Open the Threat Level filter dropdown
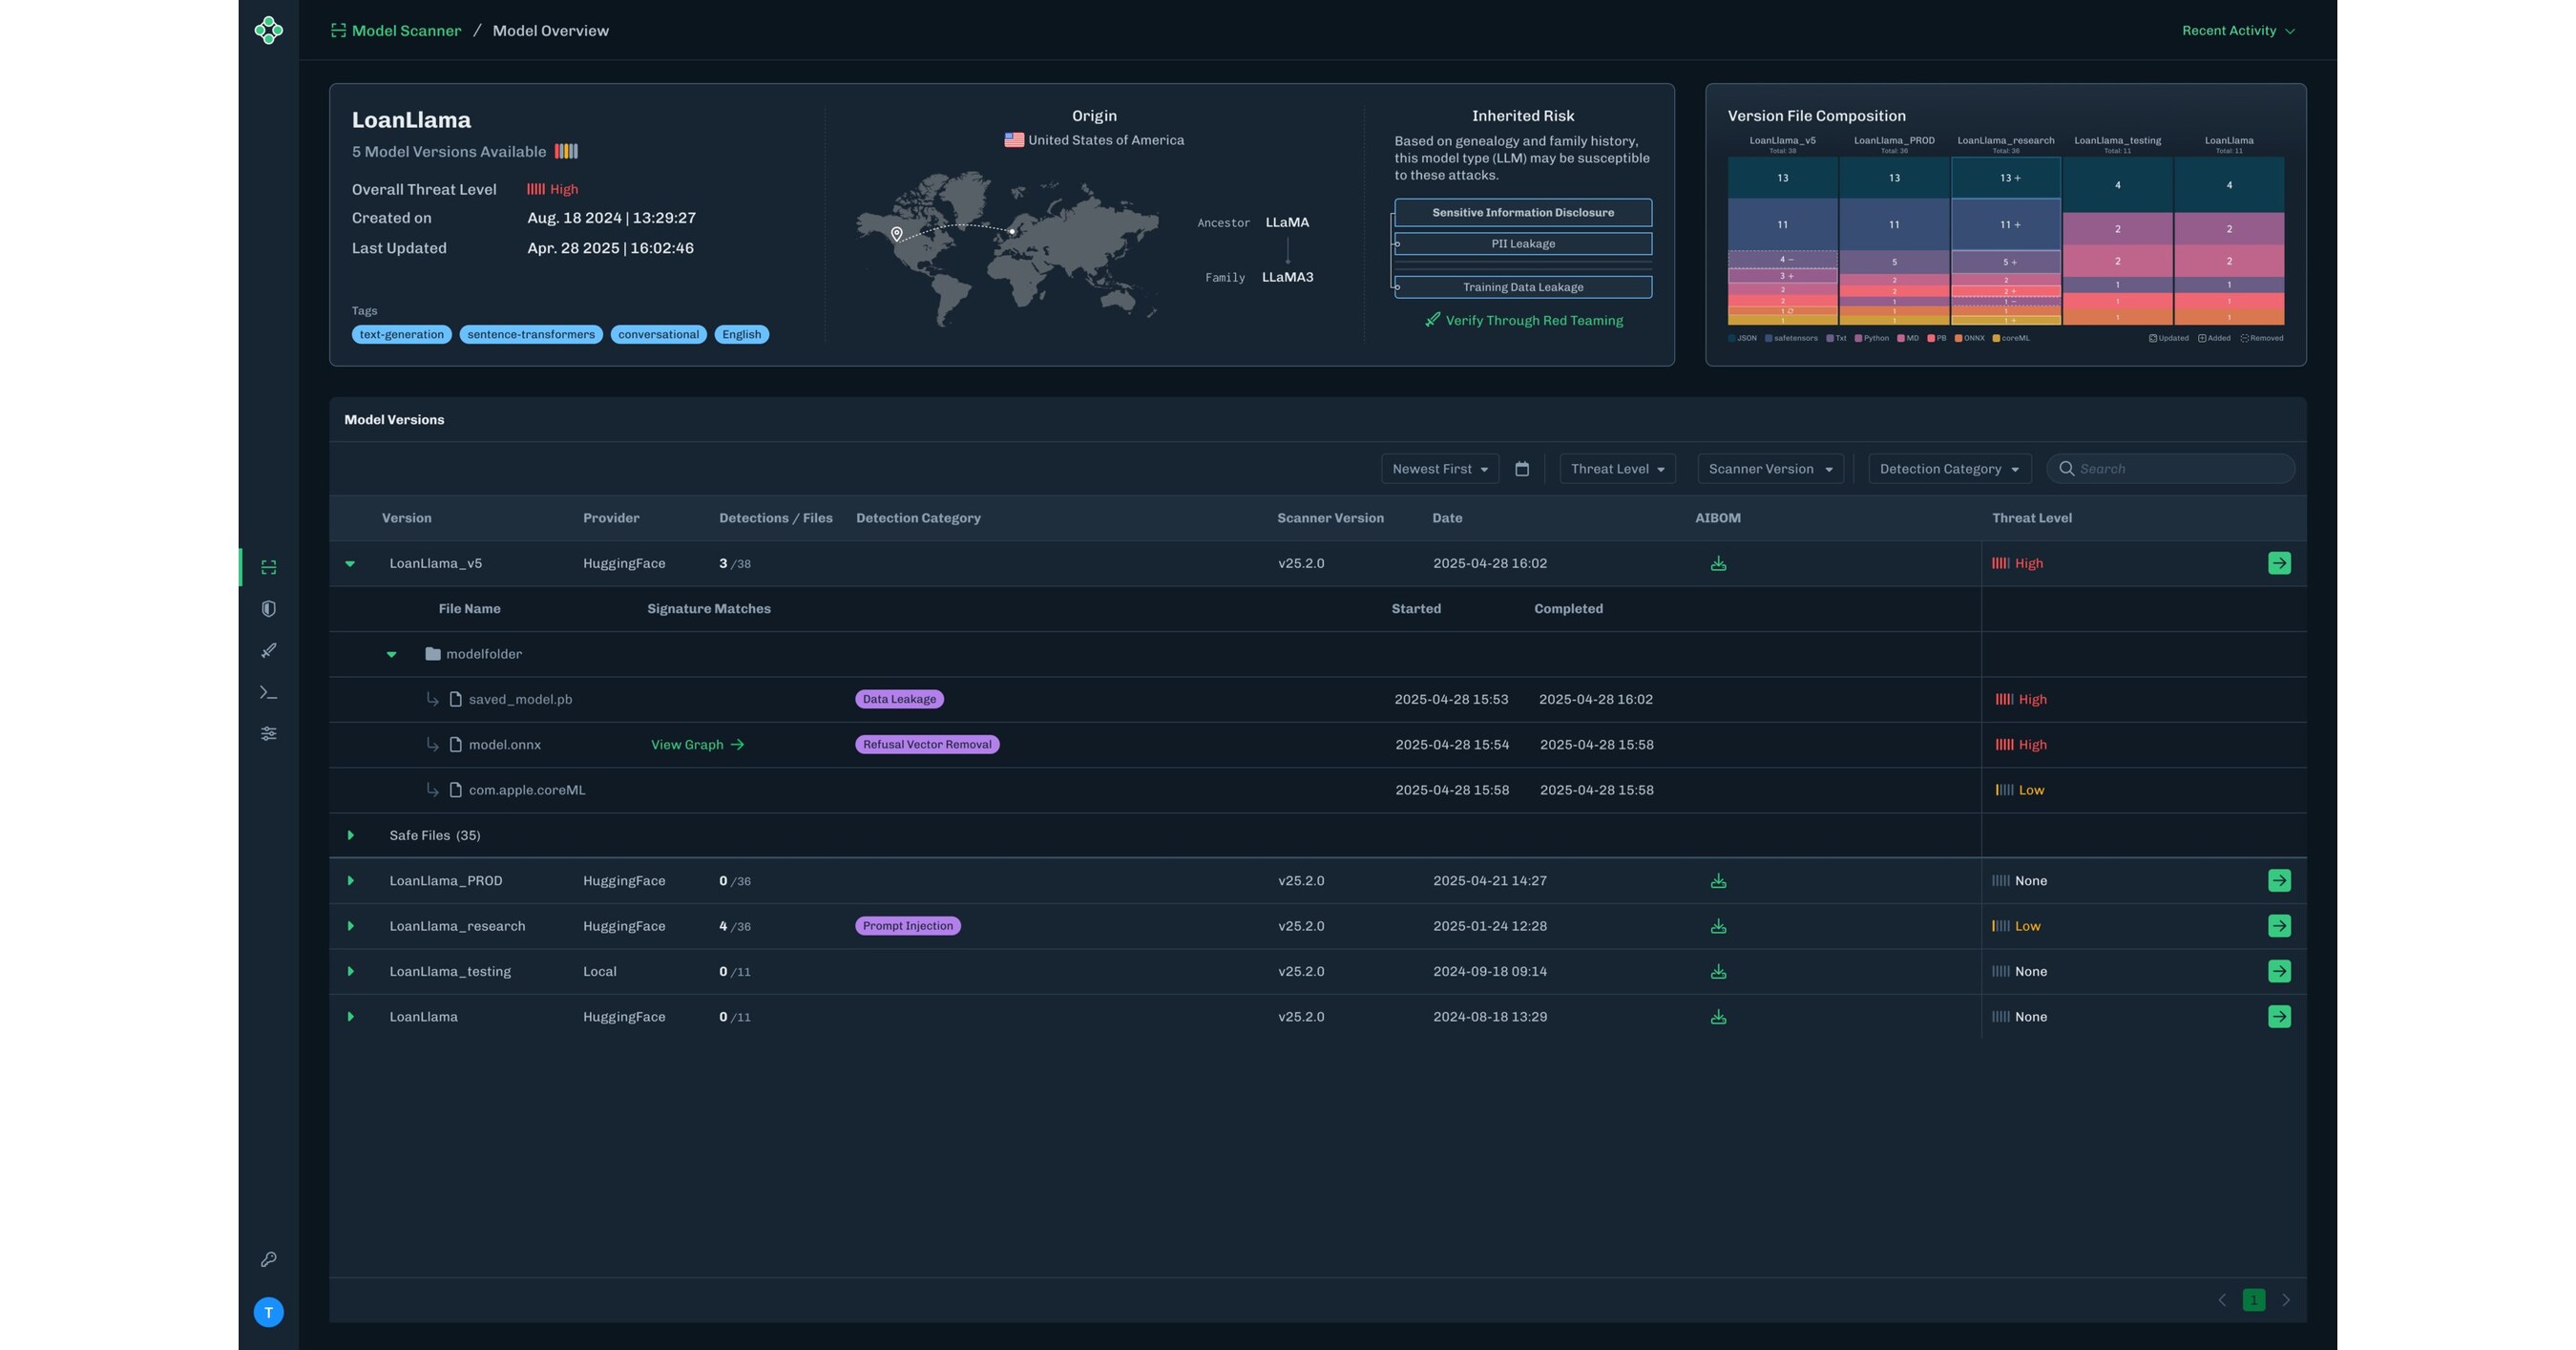The height and width of the screenshot is (1350, 2576). point(1617,469)
